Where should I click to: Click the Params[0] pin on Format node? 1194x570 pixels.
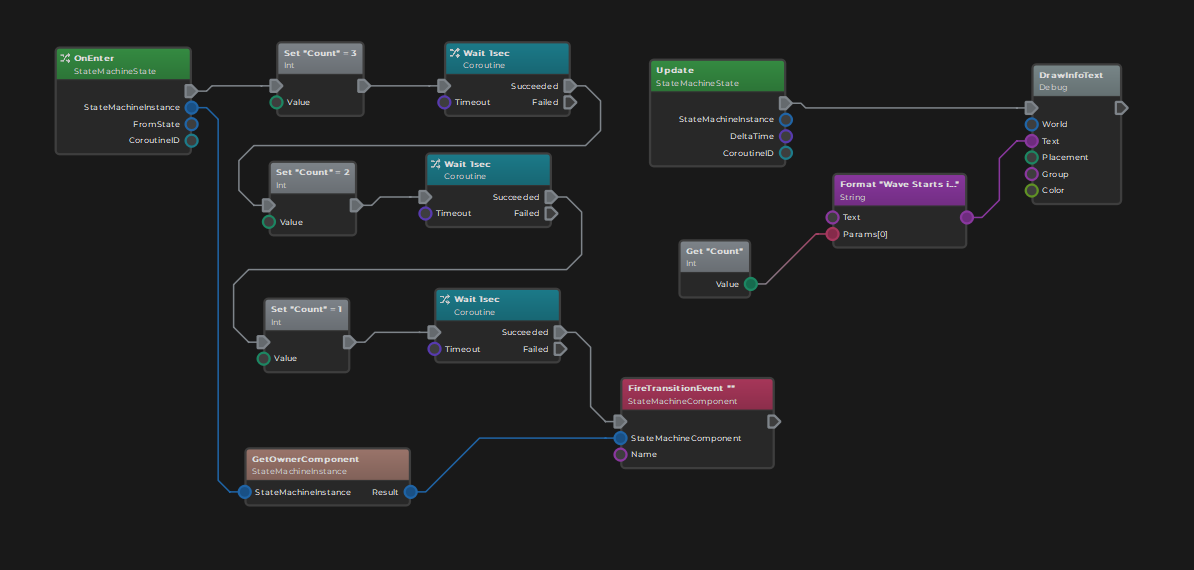pyautogui.click(x=832, y=234)
